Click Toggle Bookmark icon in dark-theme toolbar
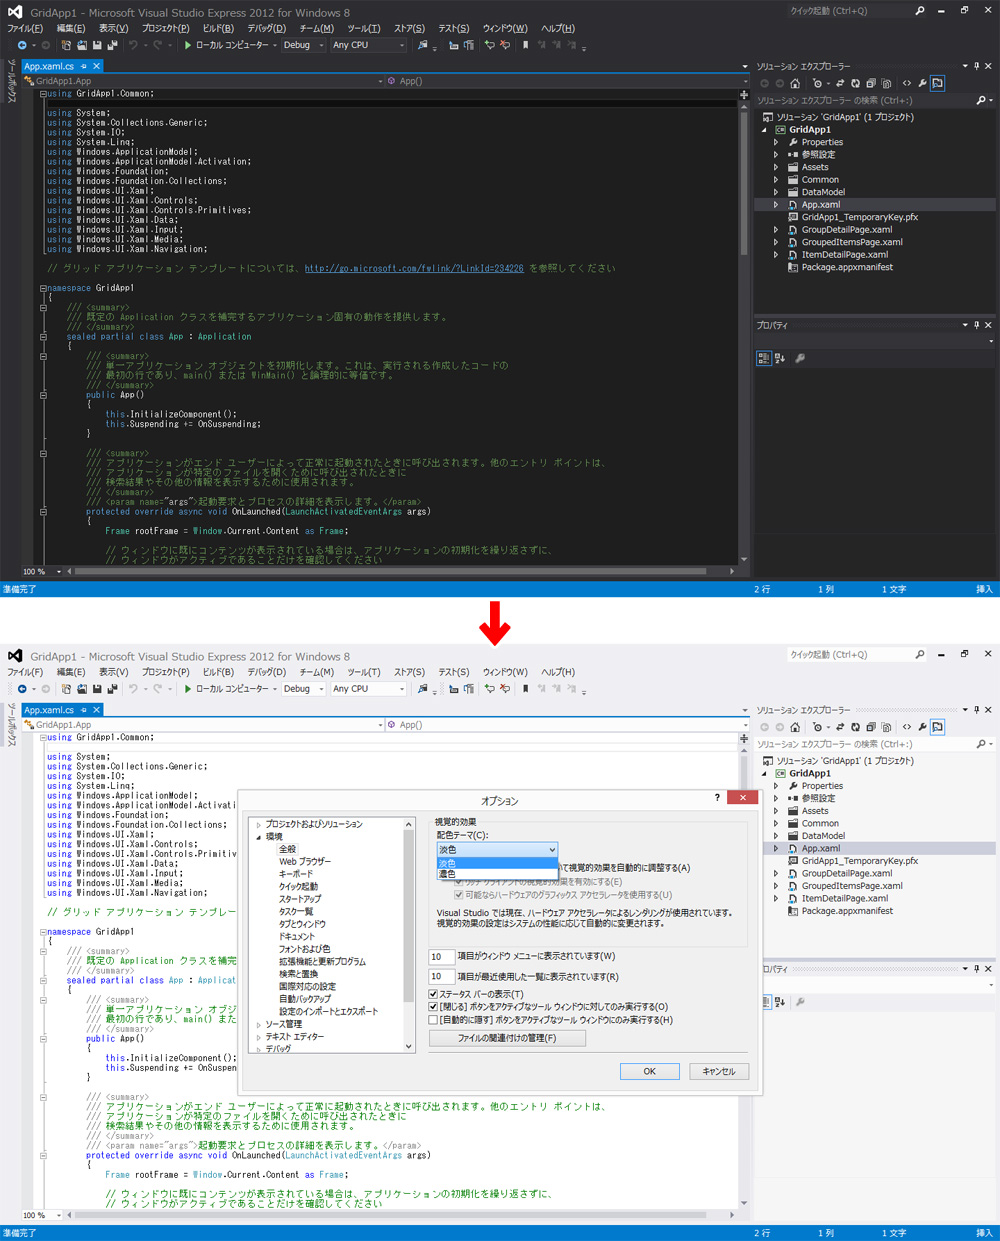The height and width of the screenshot is (1241, 1000). [525, 45]
